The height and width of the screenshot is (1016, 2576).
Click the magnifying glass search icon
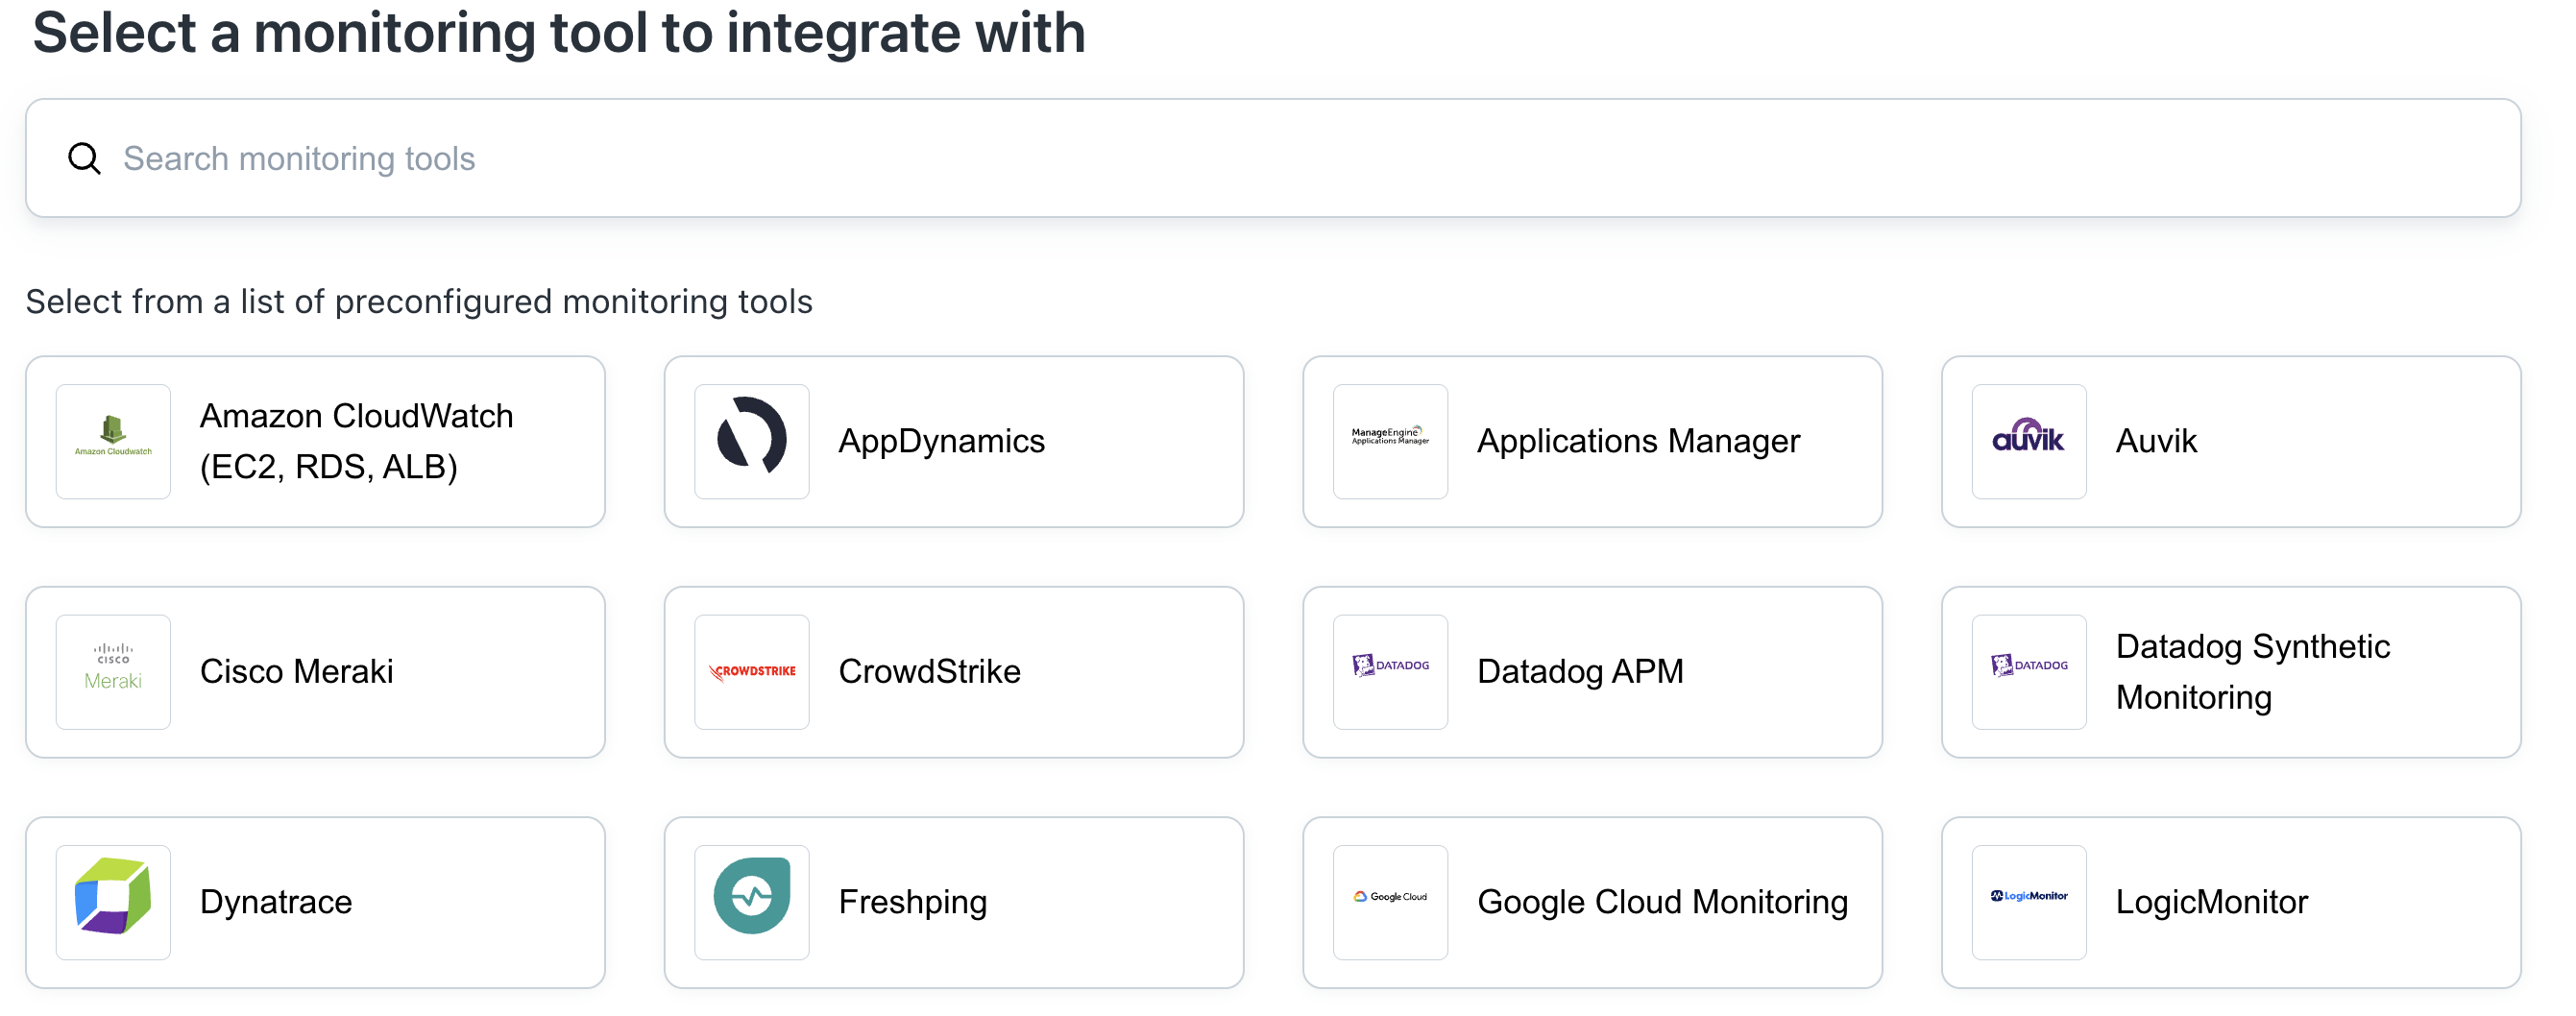(x=84, y=158)
